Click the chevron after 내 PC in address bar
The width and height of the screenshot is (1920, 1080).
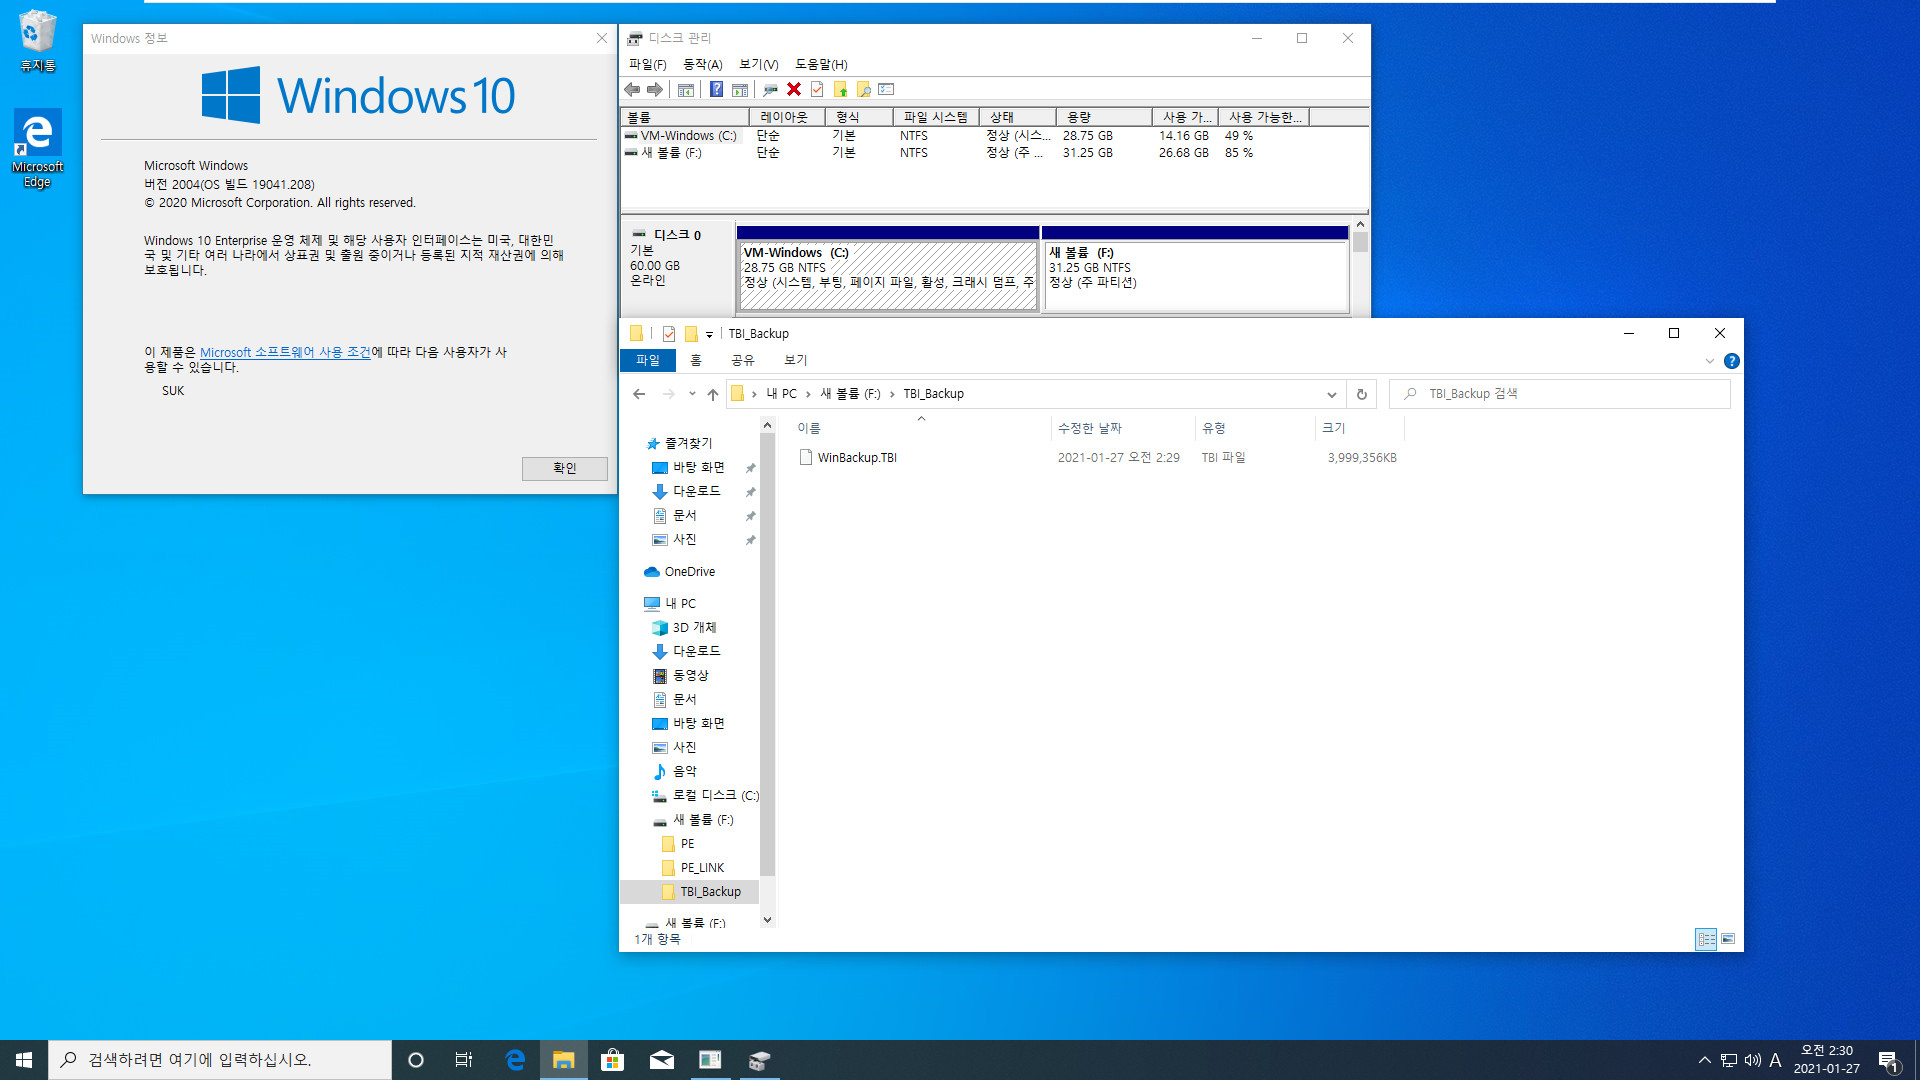pyautogui.click(x=808, y=394)
